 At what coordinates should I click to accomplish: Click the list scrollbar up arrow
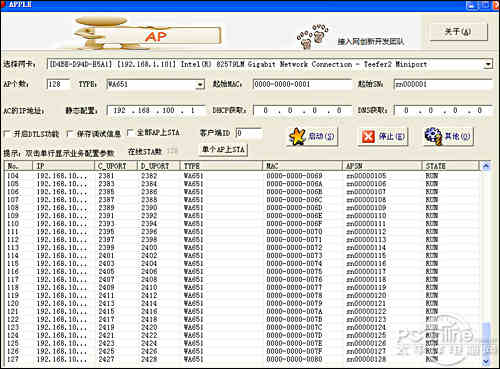tap(486, 166)
